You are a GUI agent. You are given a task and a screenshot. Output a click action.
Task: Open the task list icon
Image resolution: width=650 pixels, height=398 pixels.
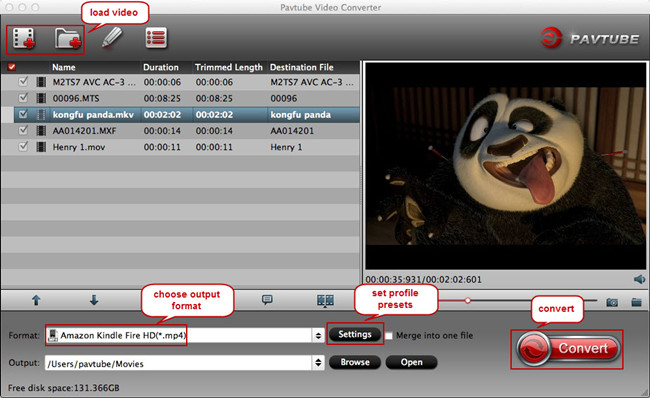point(156,38)
